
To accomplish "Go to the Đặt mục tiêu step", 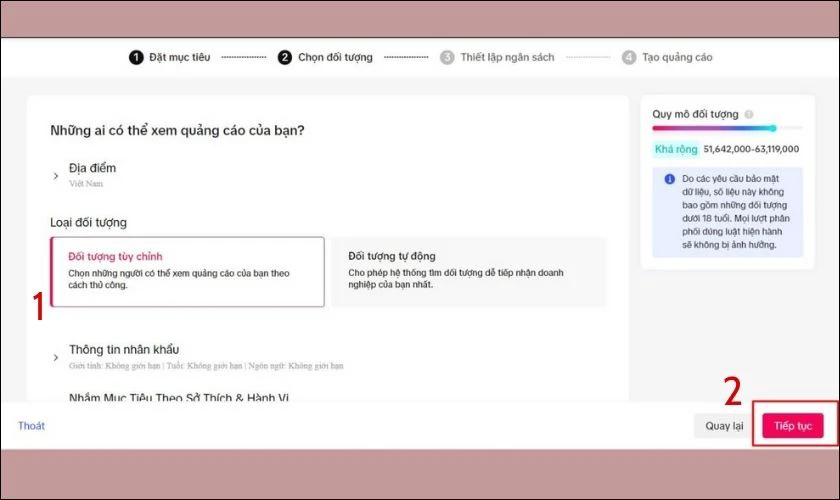I will [x=179, y=57].
